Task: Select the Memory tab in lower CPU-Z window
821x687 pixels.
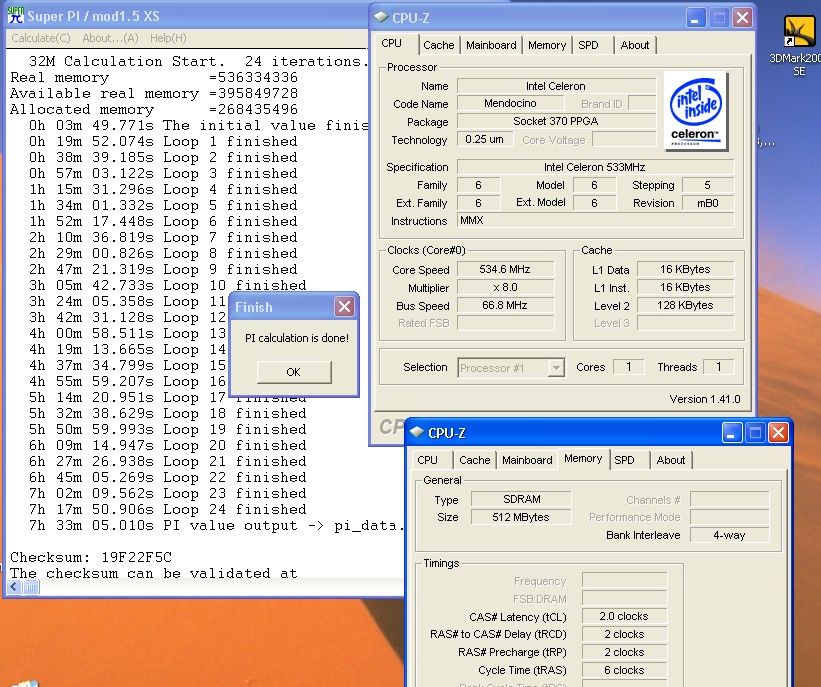Action: point(583,459)
